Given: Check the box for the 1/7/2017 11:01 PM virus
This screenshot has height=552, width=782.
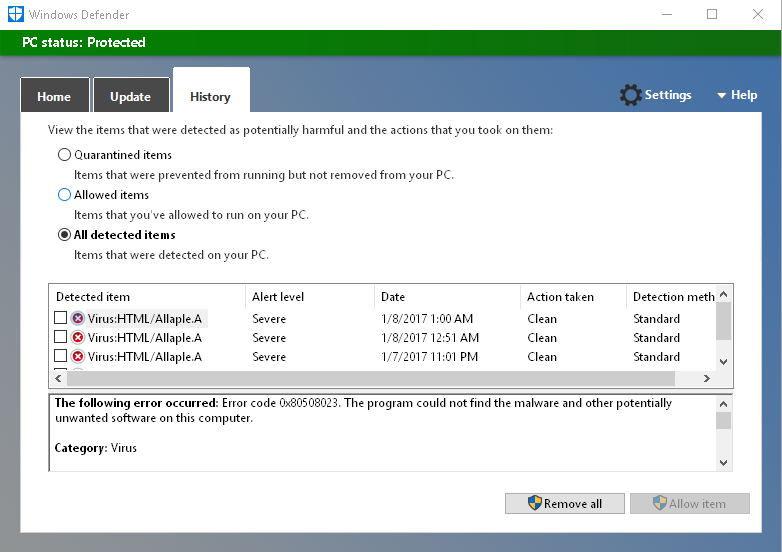Looking at the screenshot, I should point(60,356).
